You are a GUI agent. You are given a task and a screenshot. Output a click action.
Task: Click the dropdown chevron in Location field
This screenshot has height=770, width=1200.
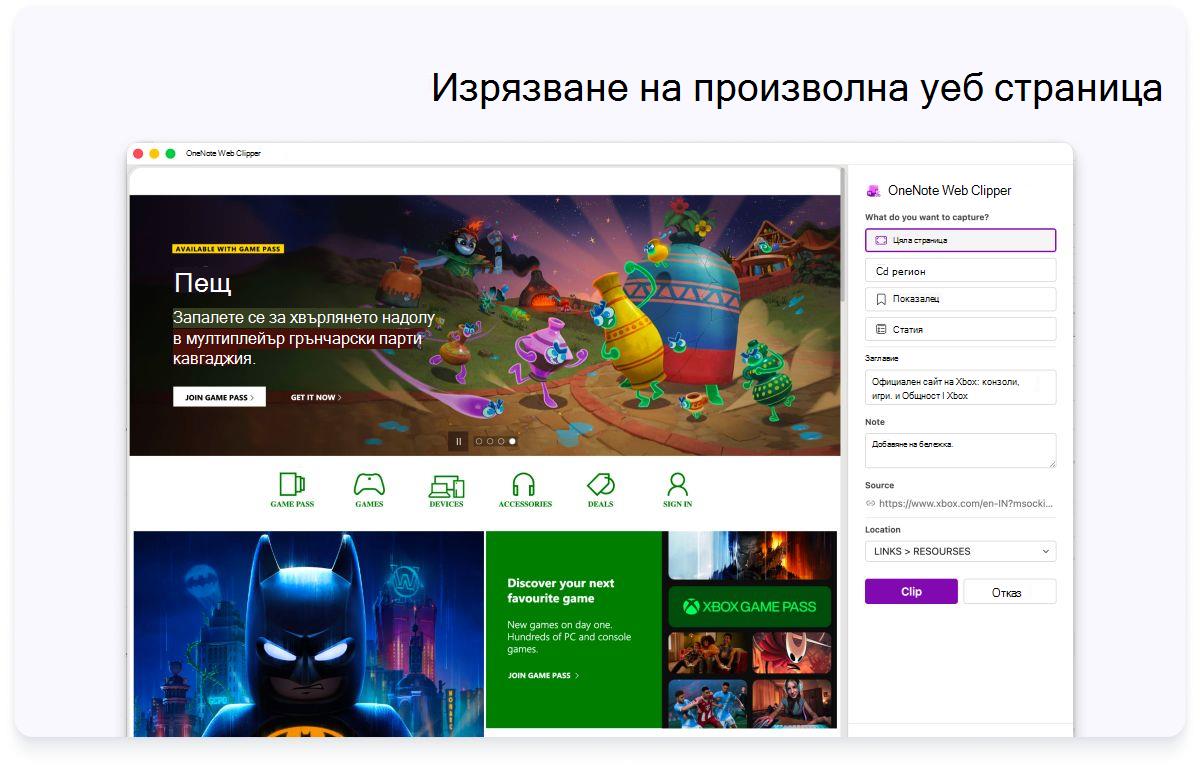pyautogui.click(x=1046, y=551)
